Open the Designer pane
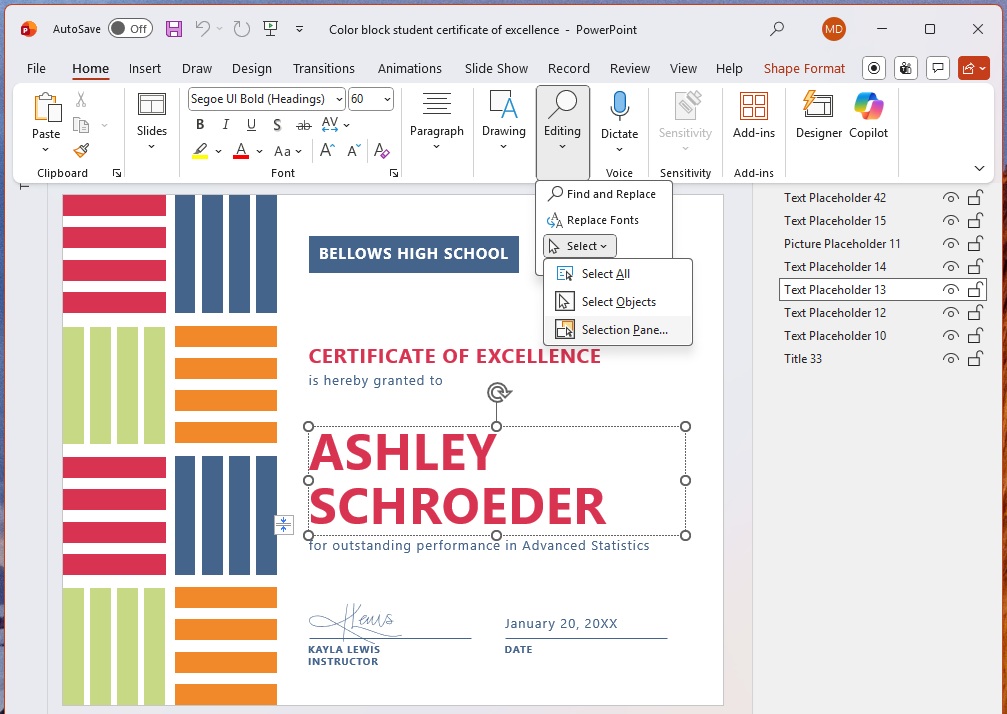 (819, 115)
